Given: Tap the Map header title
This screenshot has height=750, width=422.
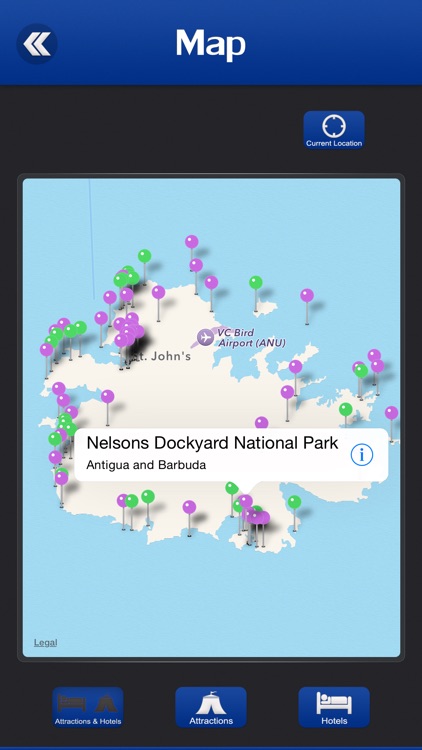Looking at the screenshot, I should (211, 44).
